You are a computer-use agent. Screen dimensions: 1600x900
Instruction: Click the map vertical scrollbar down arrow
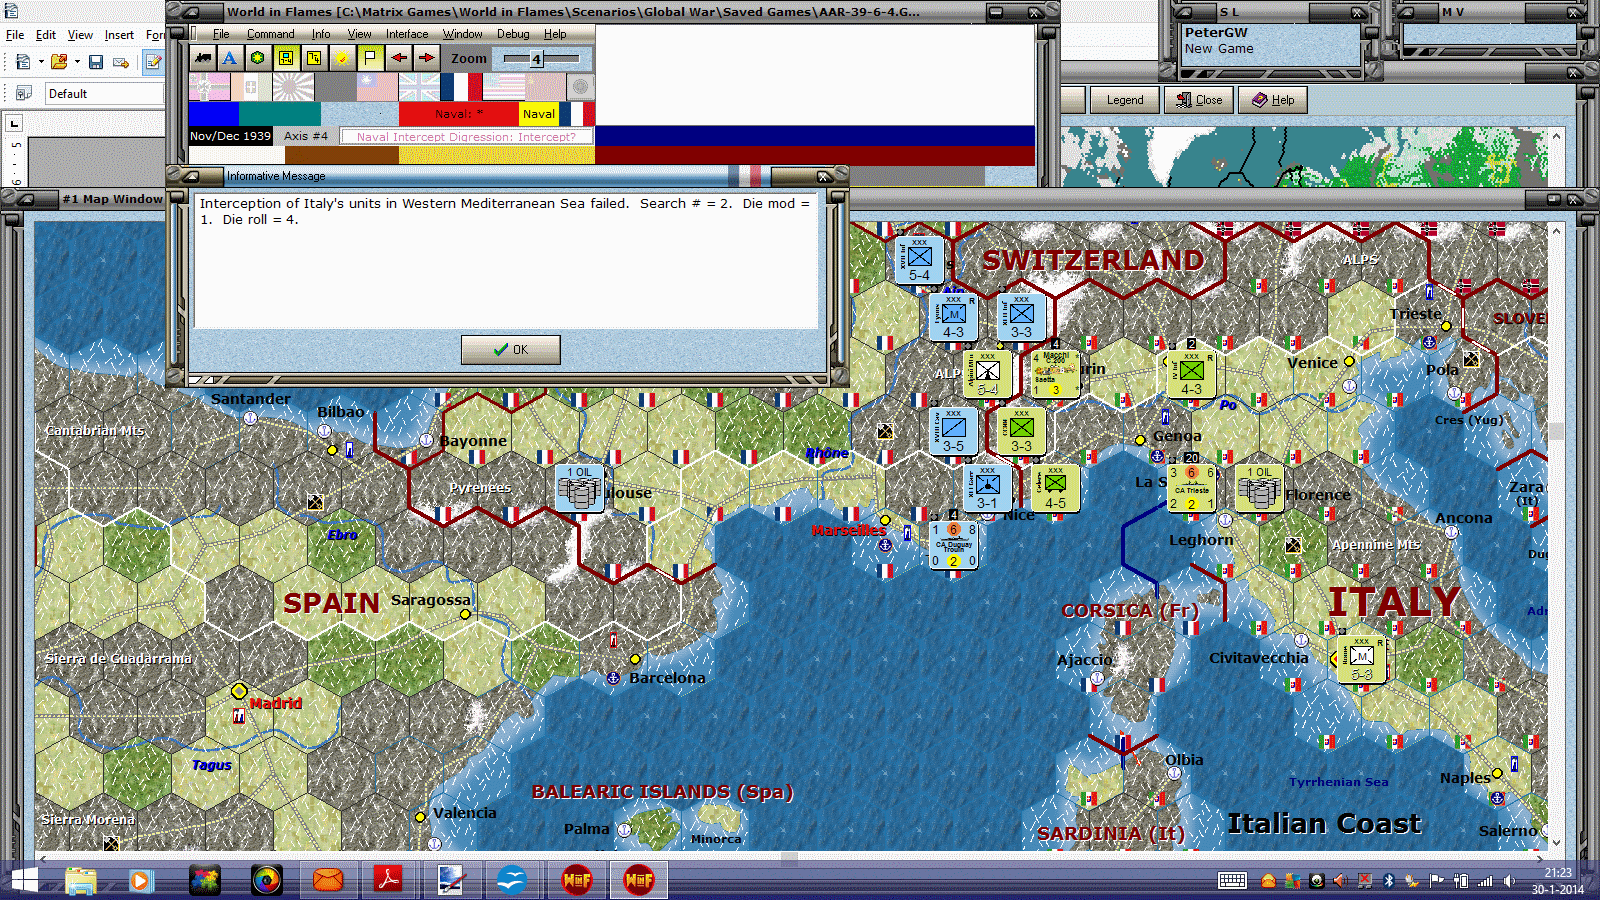(1555, 842)
